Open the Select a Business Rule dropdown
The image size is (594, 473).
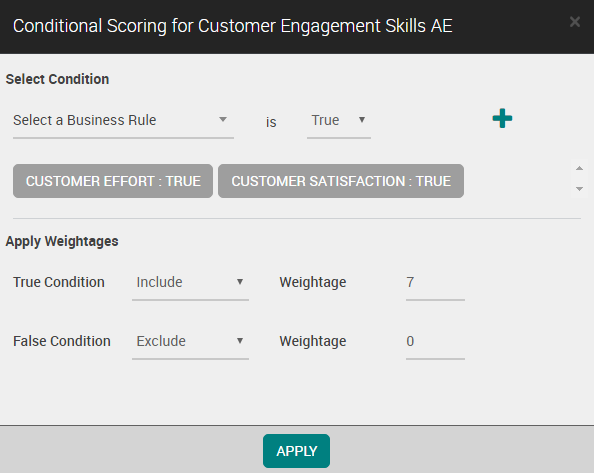pos(123,120)
